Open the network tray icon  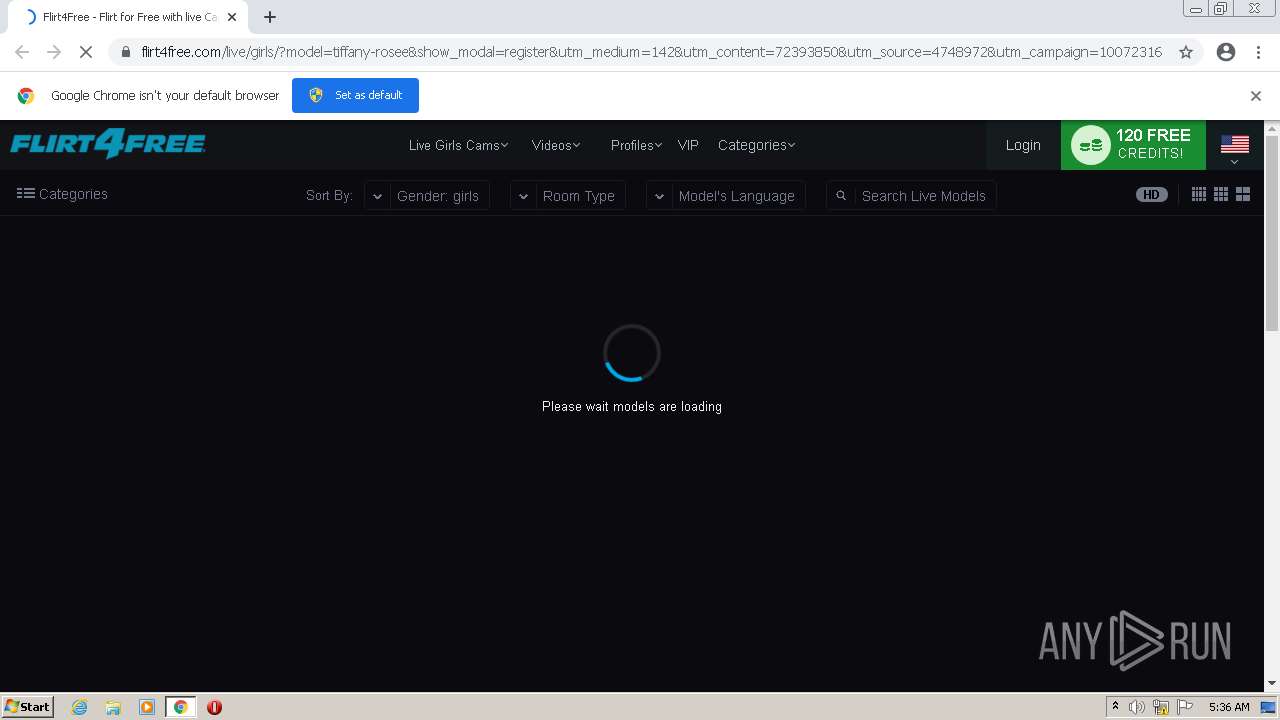[1161, 707]
